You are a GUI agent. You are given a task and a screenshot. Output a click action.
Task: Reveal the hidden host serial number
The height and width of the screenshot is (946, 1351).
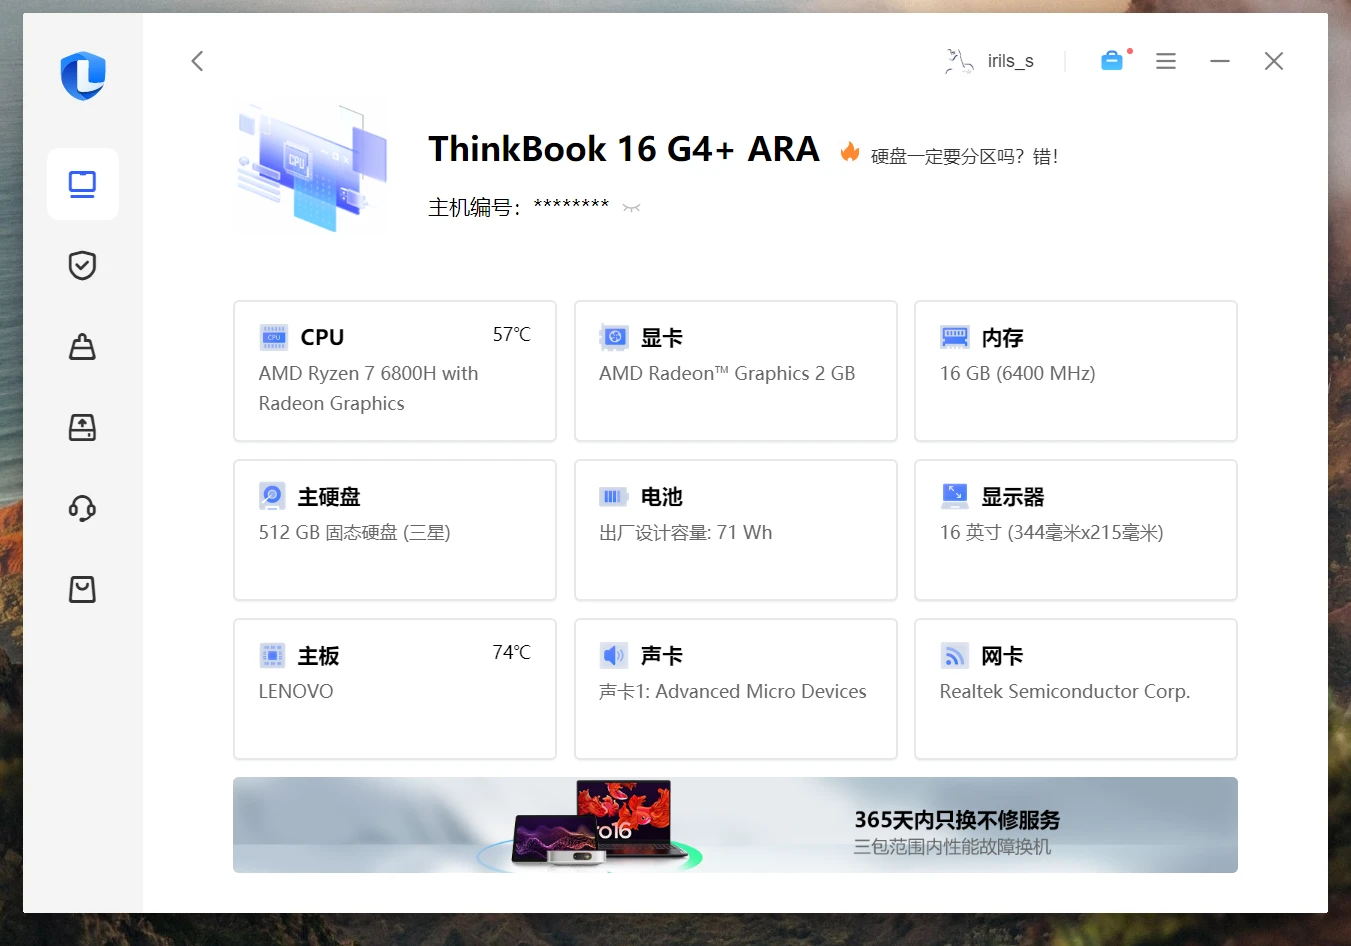631,208
